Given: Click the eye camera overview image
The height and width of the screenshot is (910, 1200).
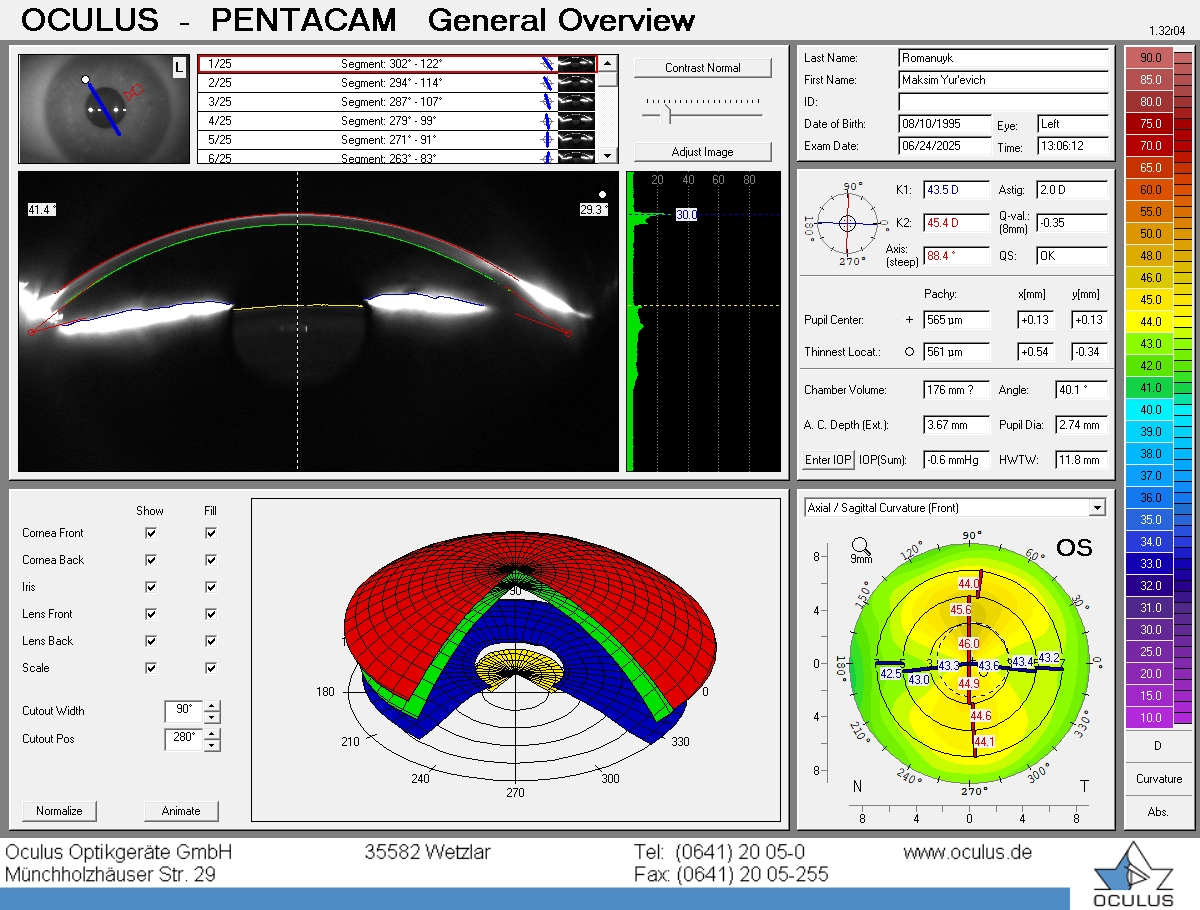Looking at the screenshot, I should [x=104, y=108].
